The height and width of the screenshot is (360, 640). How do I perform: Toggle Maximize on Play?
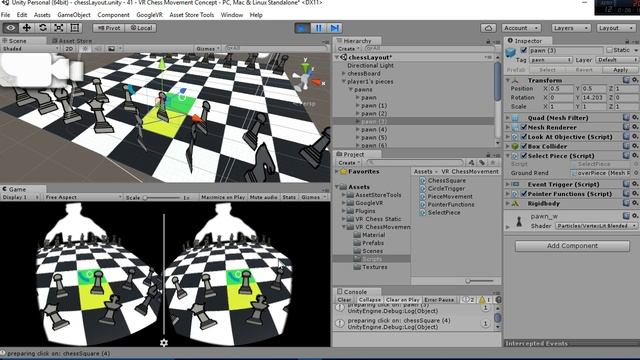[223, 197]
